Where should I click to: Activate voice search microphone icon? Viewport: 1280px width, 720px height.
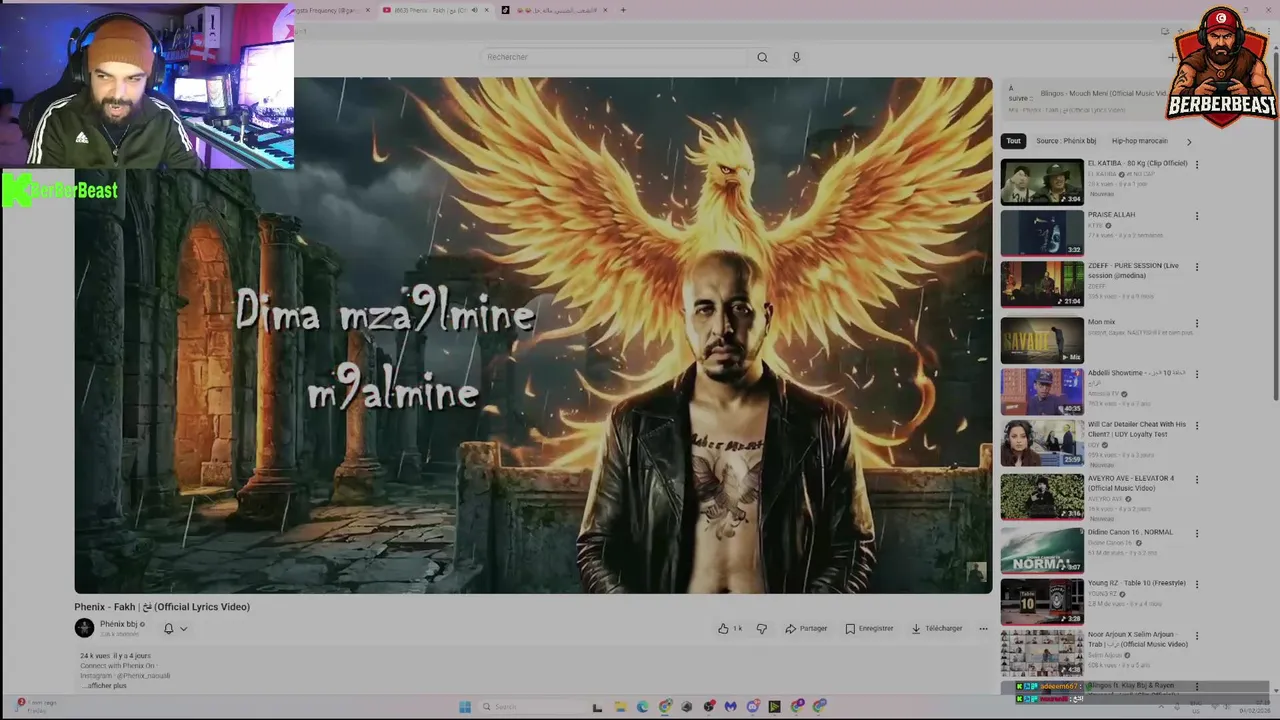[x=796, y=57]
